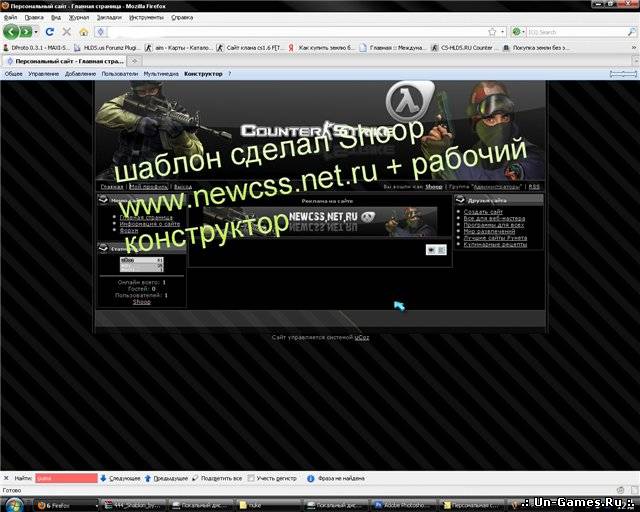Stop loading with the X toolbar icon
Image resolution: width=640 pixels, height=512 pixels.
(x=67, y=31)
